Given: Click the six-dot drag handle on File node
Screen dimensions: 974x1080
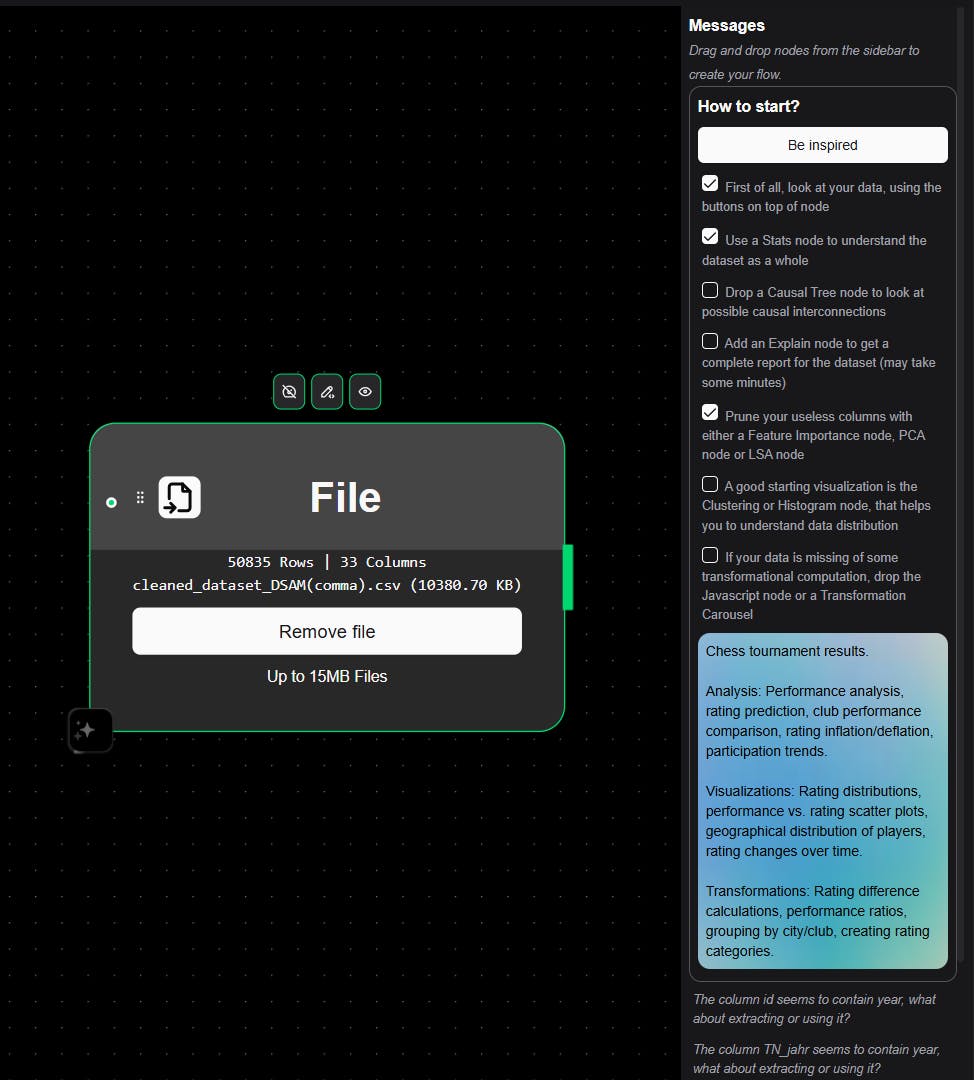Looking at the screenshot, I should (x=141, y=497).
